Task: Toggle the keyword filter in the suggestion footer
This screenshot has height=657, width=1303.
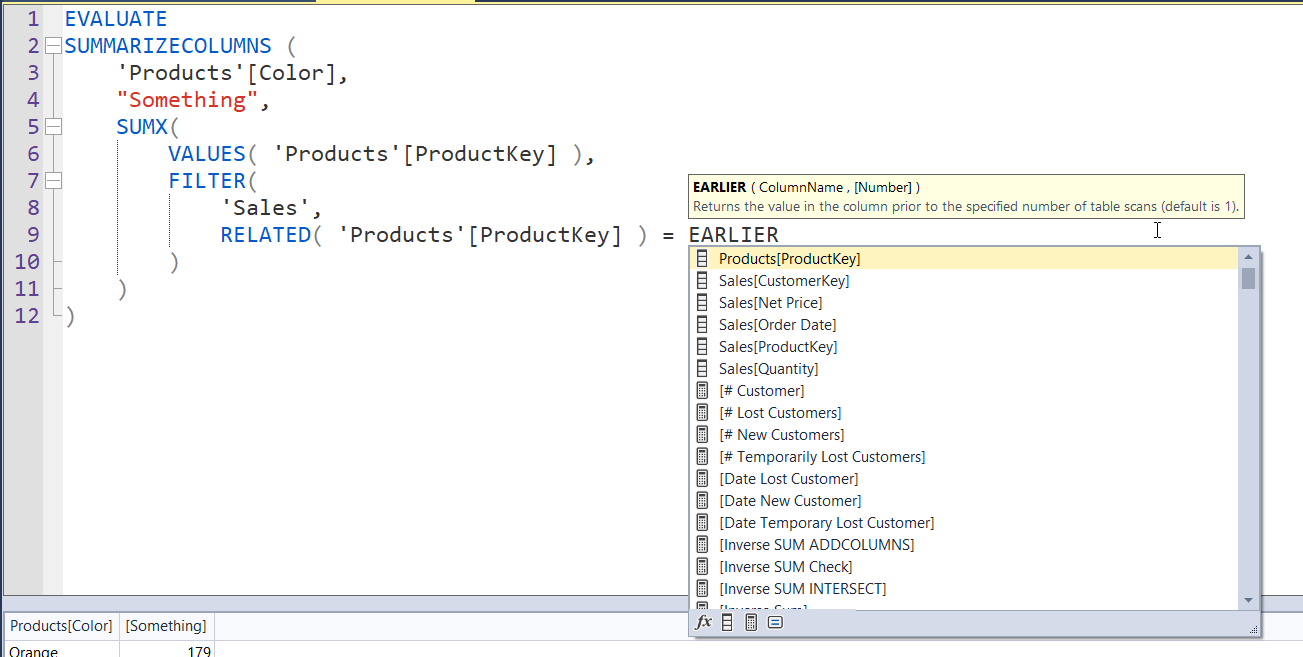Action: click(x=773, y=621)
